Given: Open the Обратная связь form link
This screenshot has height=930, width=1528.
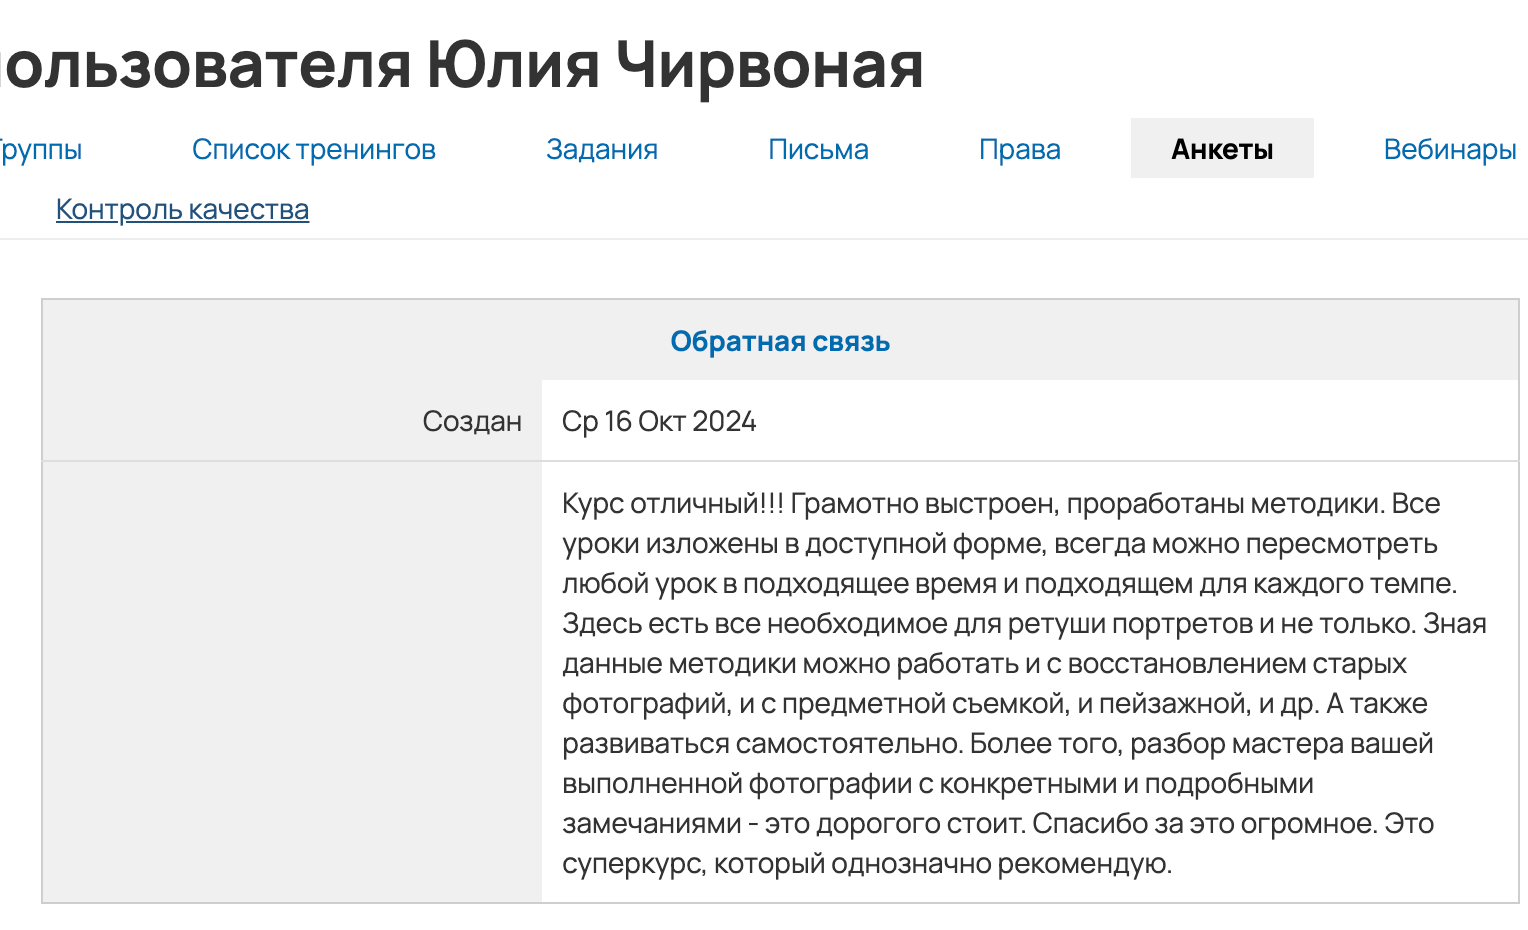Looking at the screenshot, I should tap(779, 341).
